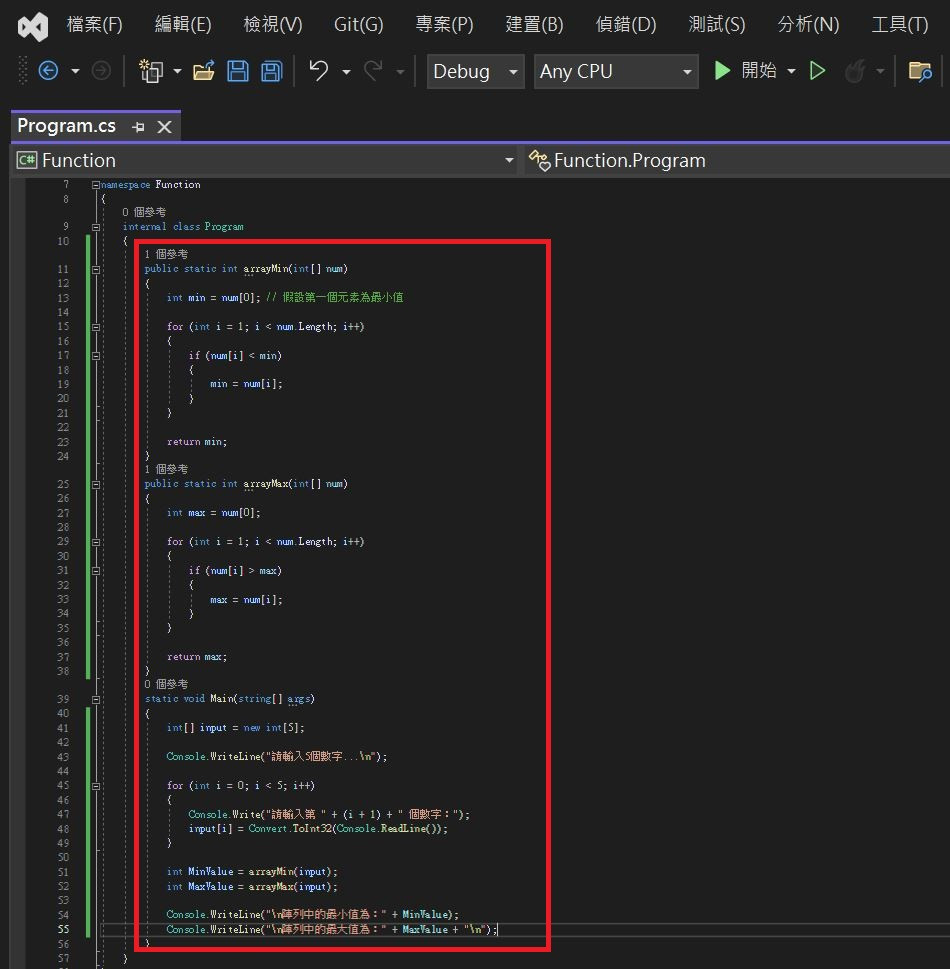950x969 pixels.
Task: Collapse the for loop at line 15
Action: pos(96,327)
